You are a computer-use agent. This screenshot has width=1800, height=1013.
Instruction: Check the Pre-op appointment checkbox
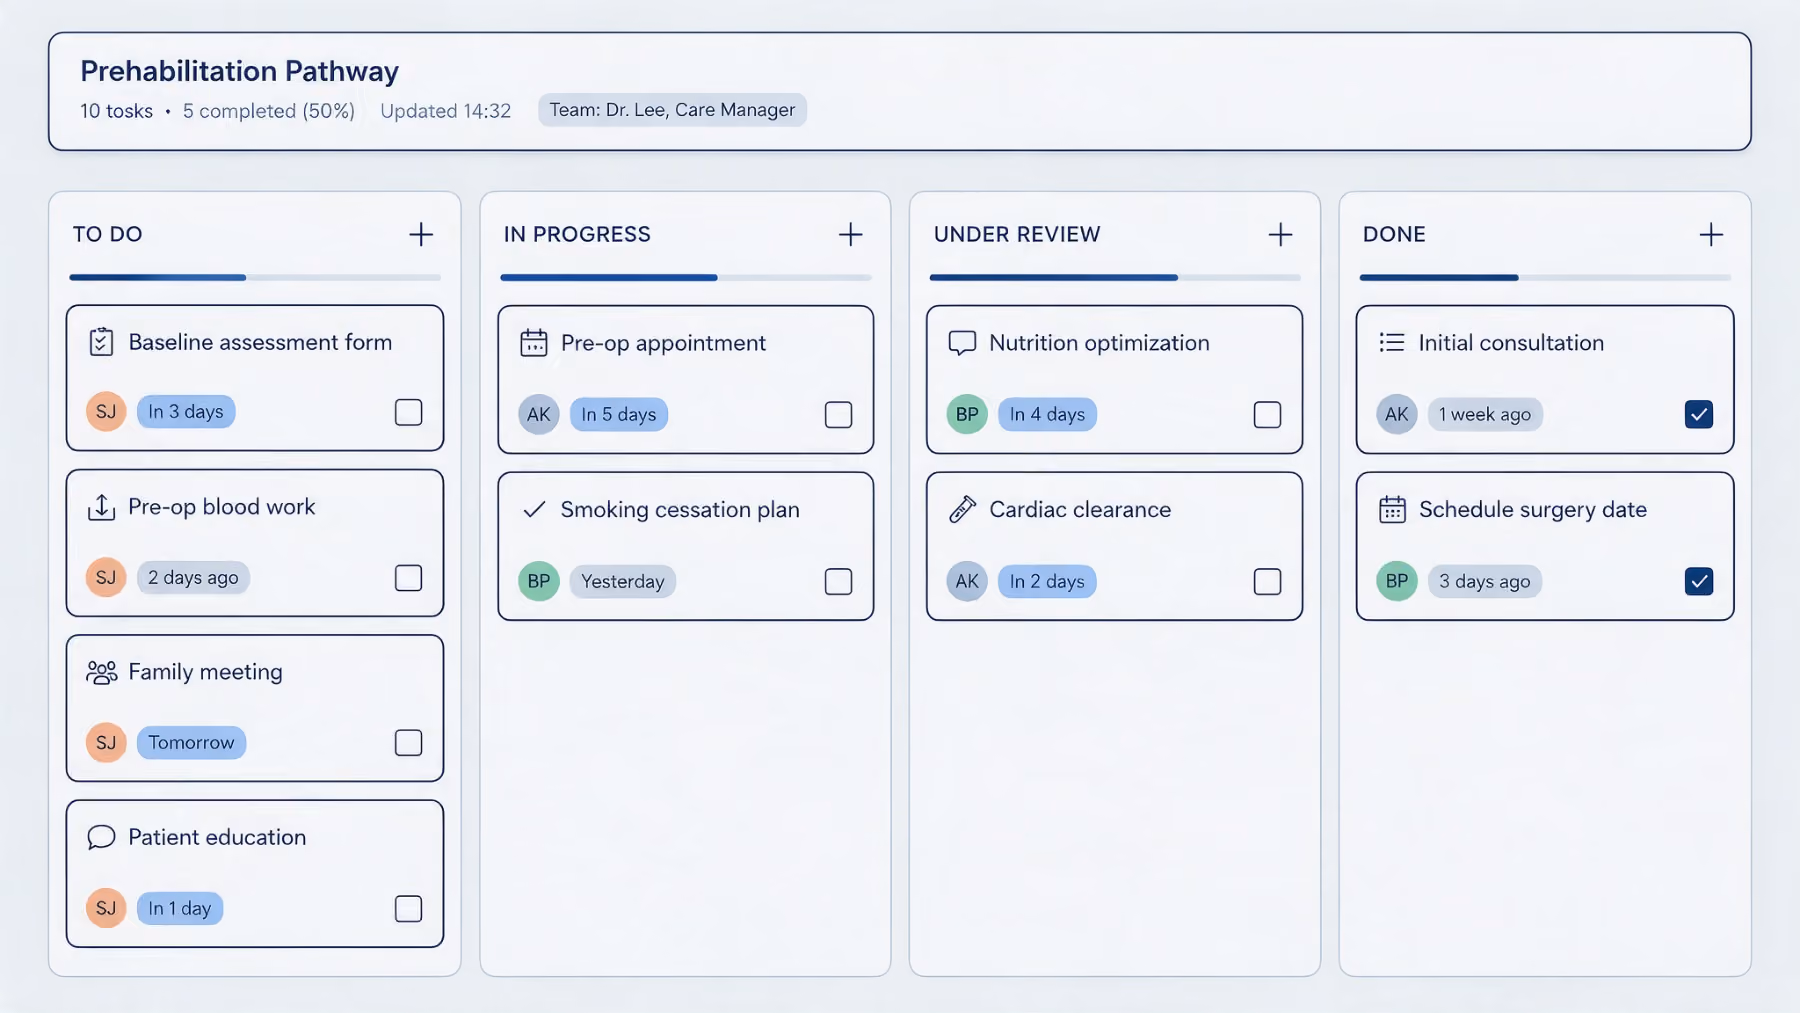838,415
